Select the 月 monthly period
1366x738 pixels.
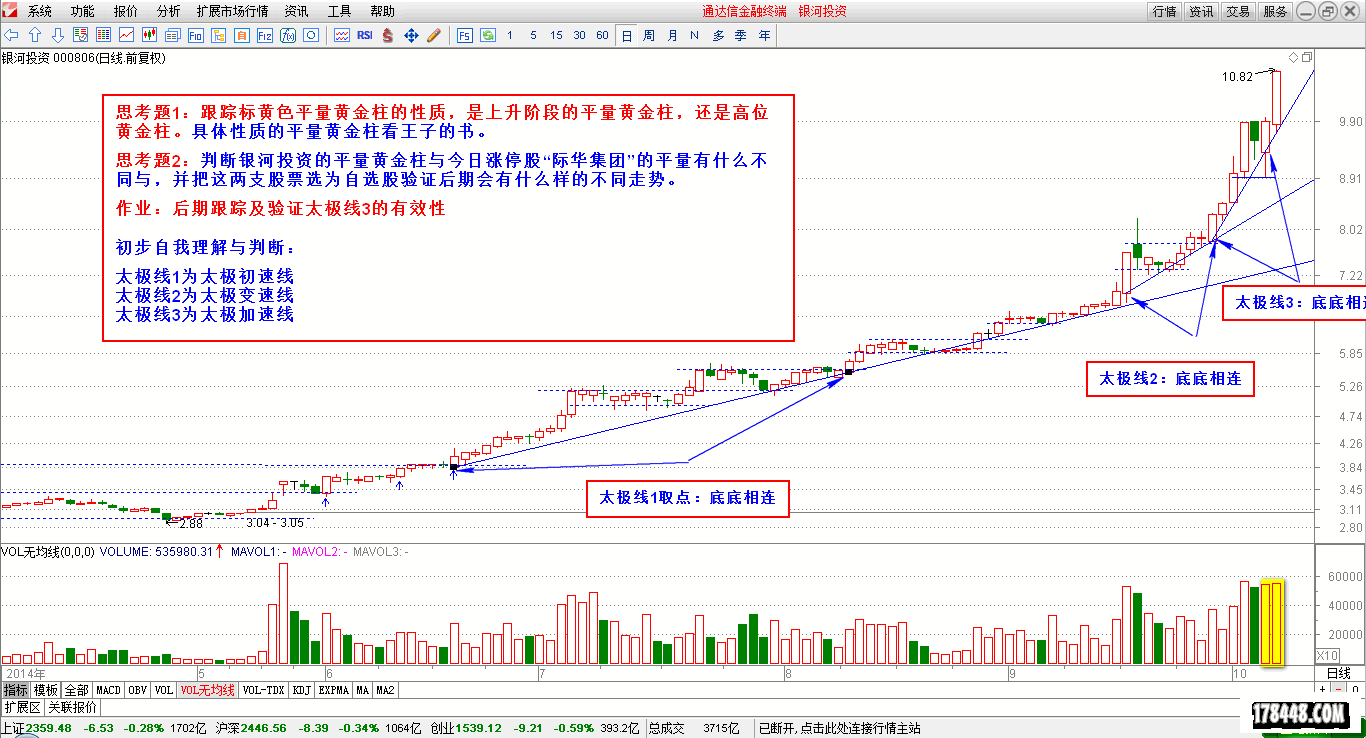coord(672,35)
